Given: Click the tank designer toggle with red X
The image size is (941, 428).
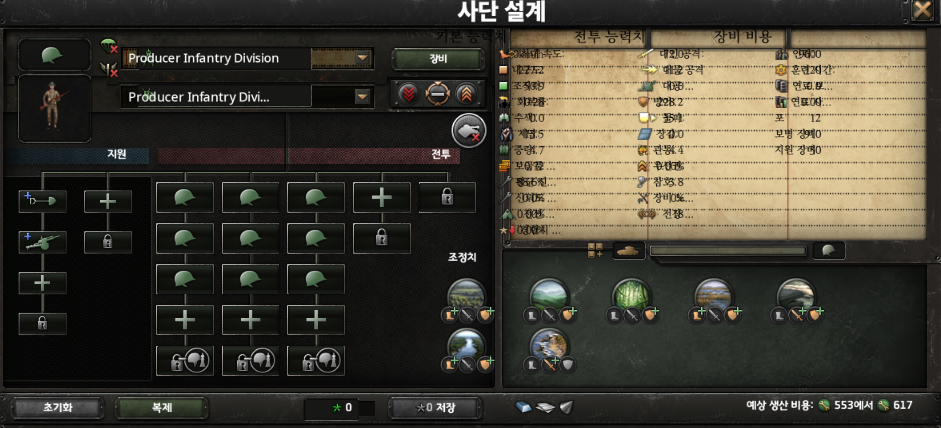Looking at the screenshot, I should 469,130.
